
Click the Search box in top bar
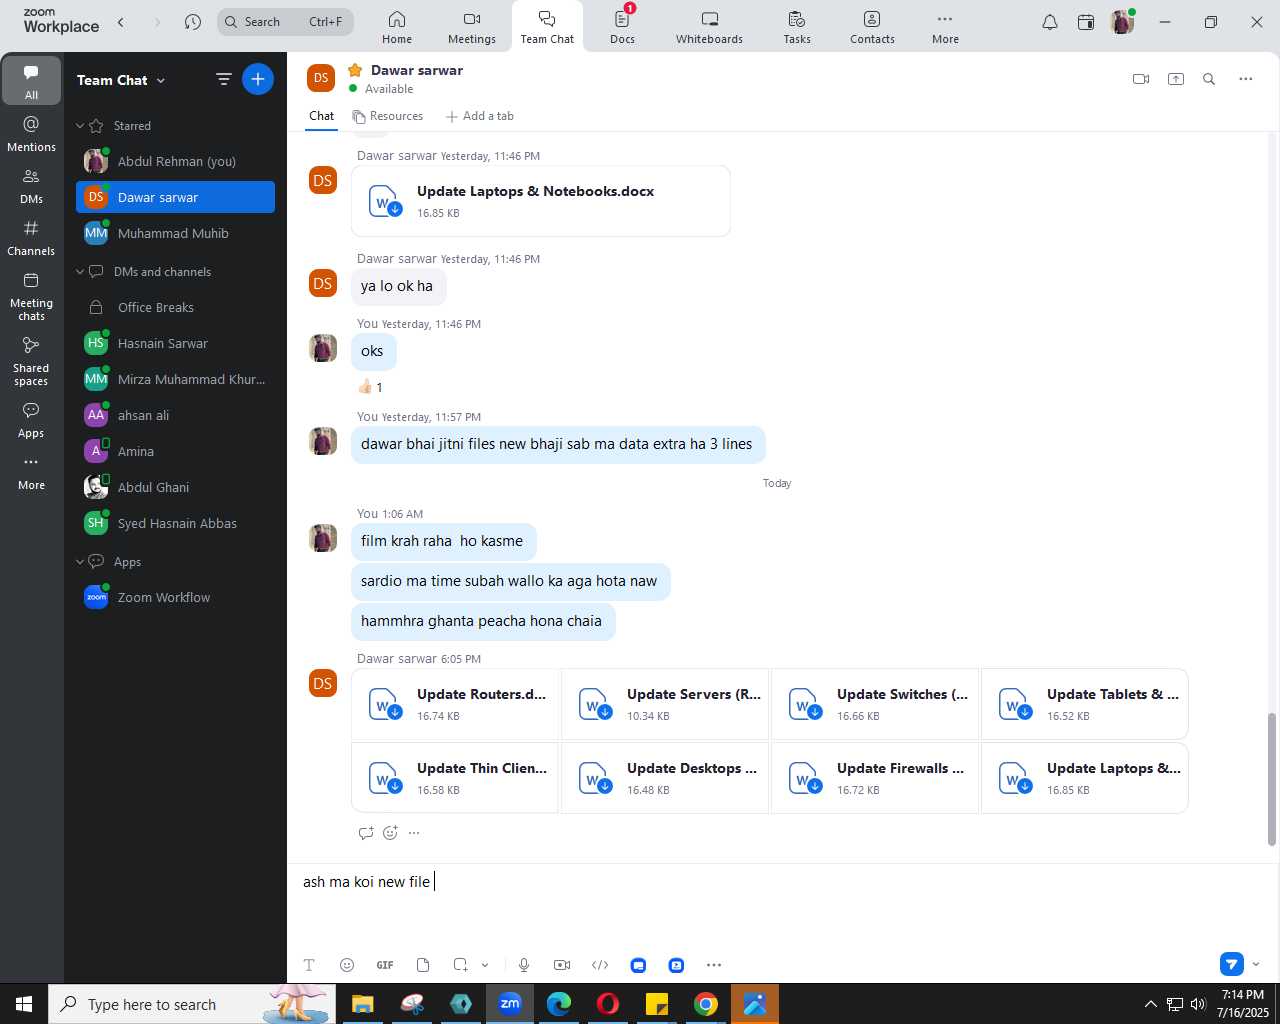pos(286,22)
